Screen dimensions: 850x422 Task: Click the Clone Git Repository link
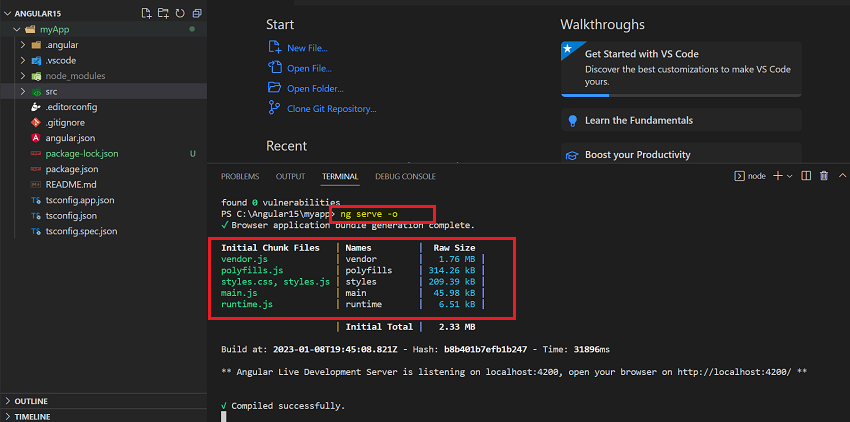pos(331,109)
